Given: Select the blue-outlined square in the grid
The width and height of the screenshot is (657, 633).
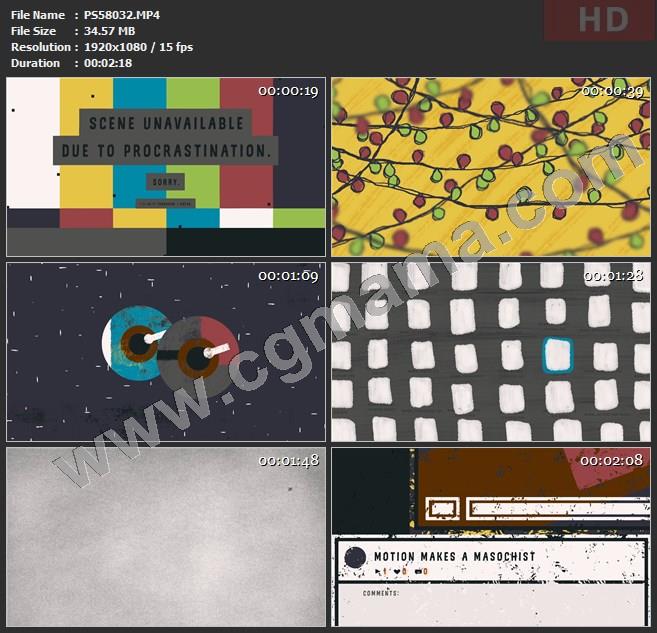Looking at the screenshot, I should point(557,354).
